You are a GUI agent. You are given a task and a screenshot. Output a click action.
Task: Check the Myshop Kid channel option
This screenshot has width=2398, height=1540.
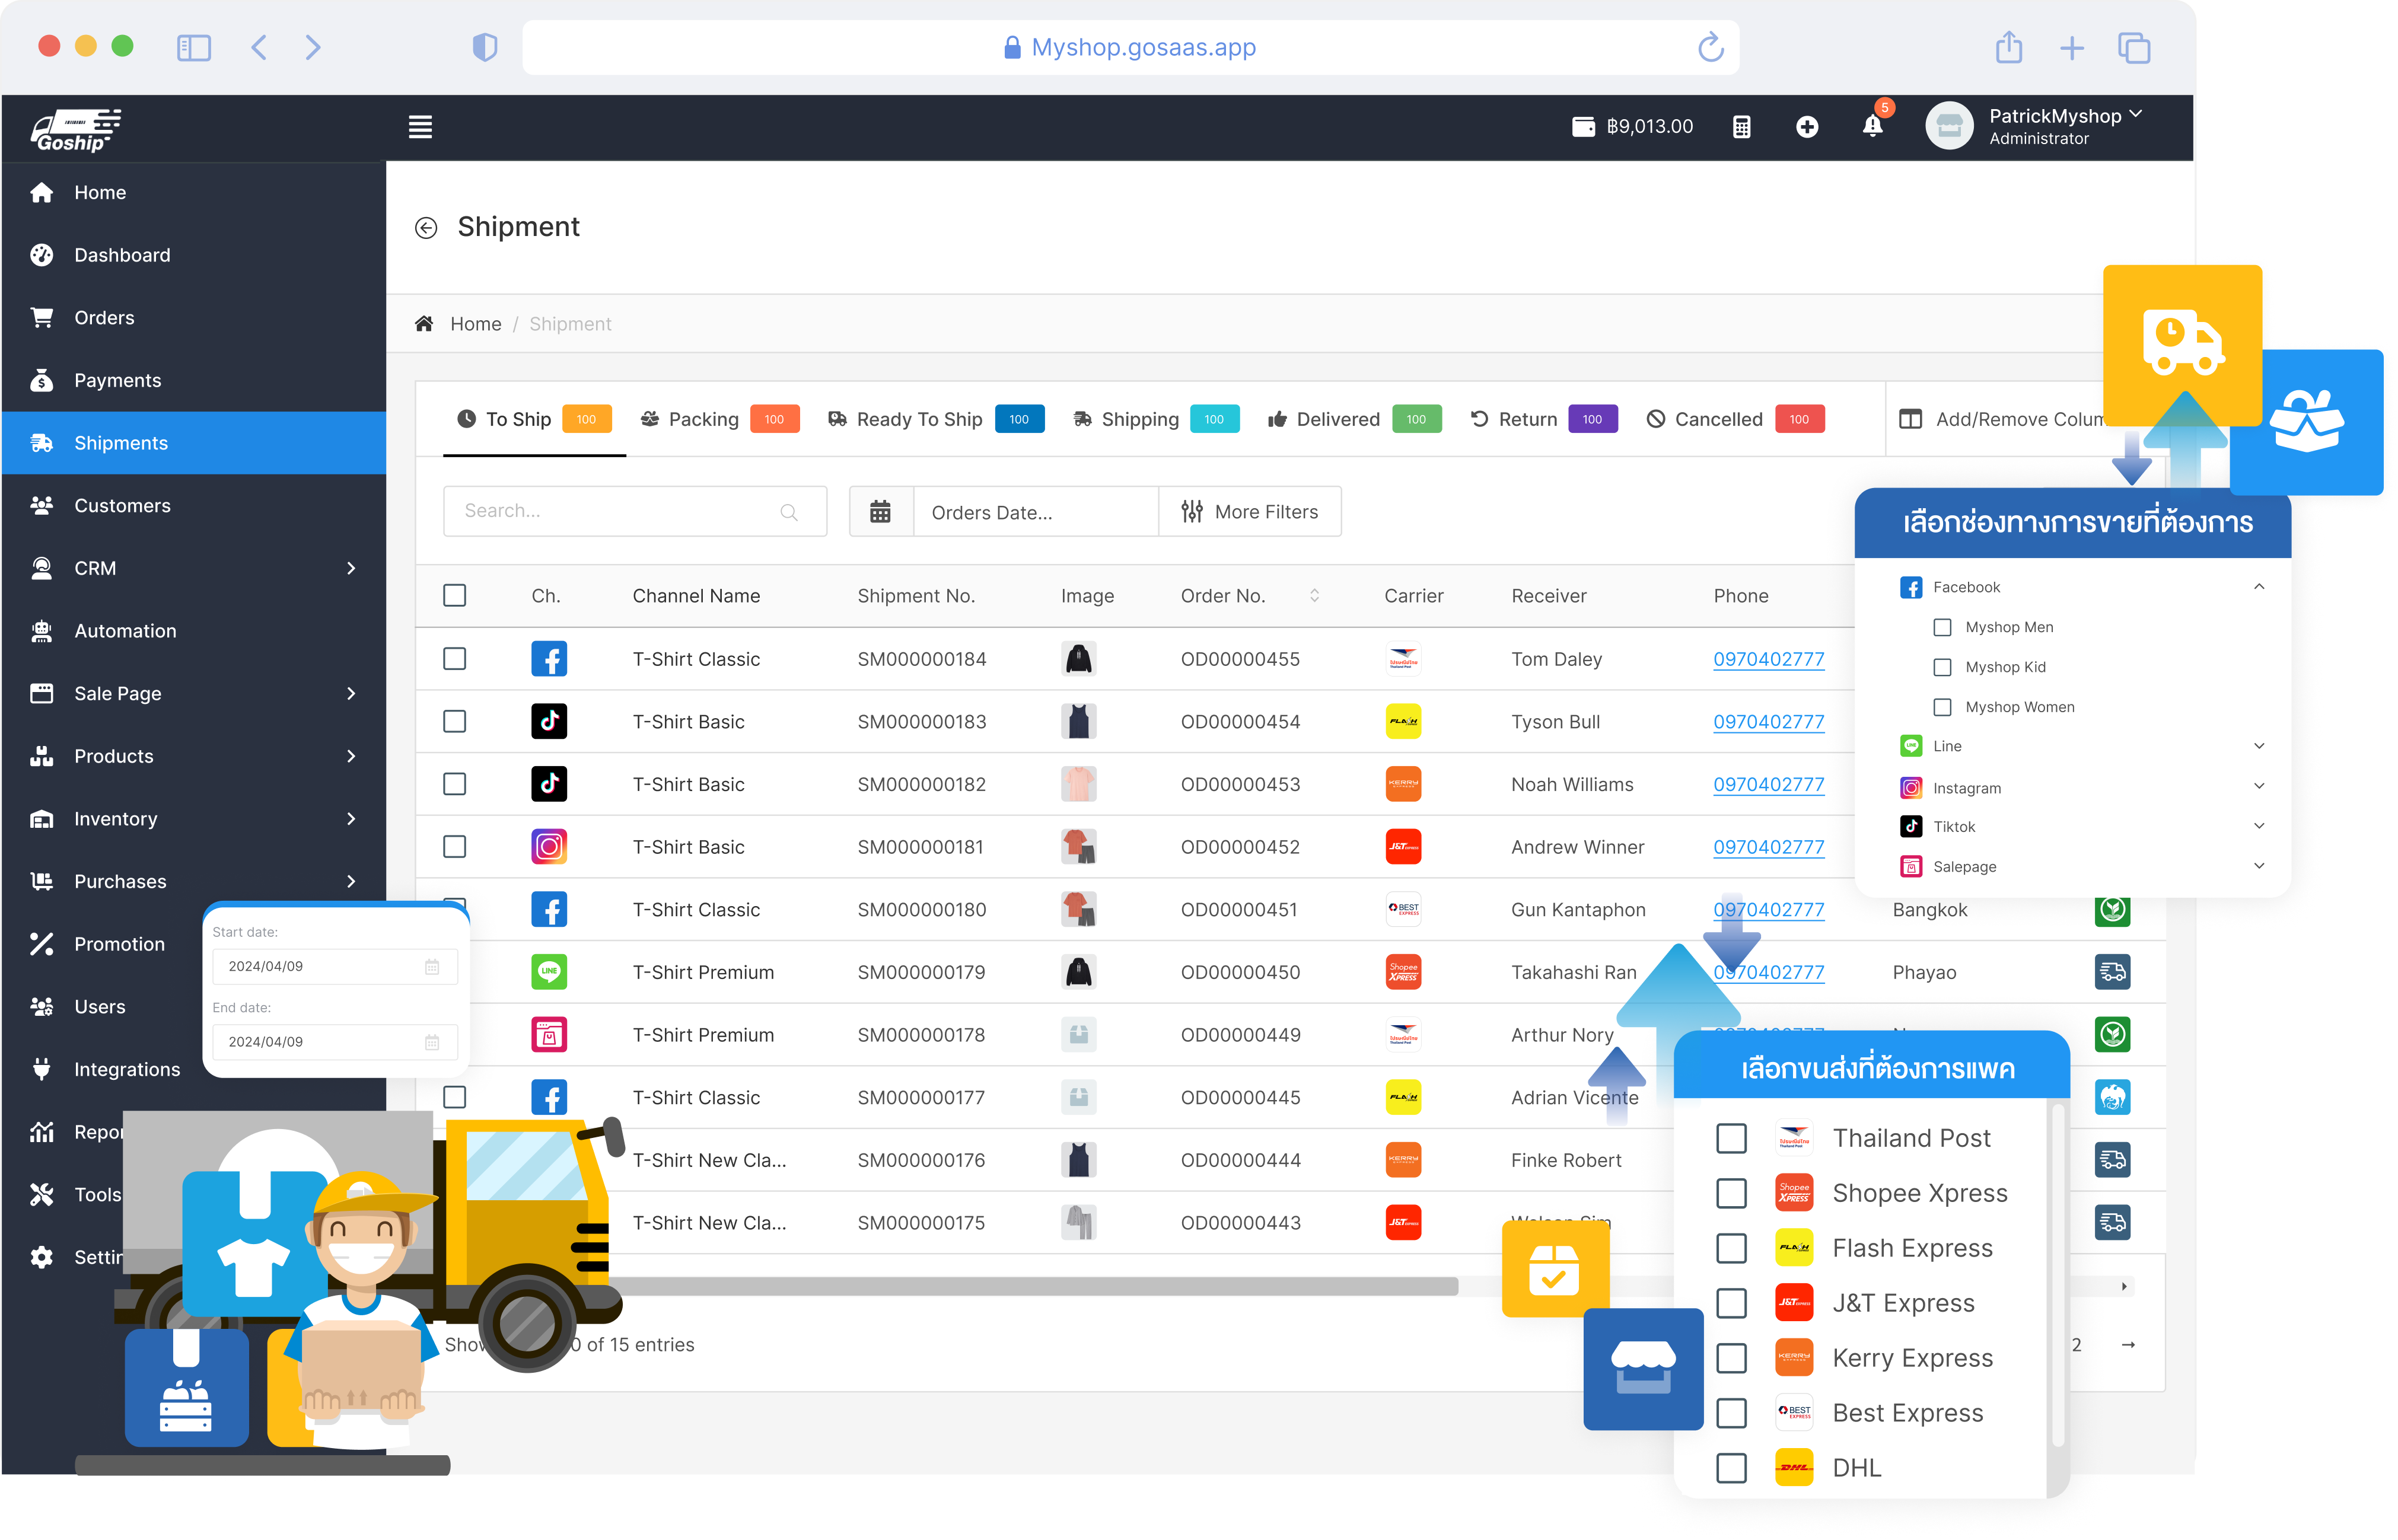(x=1942, y=667)
